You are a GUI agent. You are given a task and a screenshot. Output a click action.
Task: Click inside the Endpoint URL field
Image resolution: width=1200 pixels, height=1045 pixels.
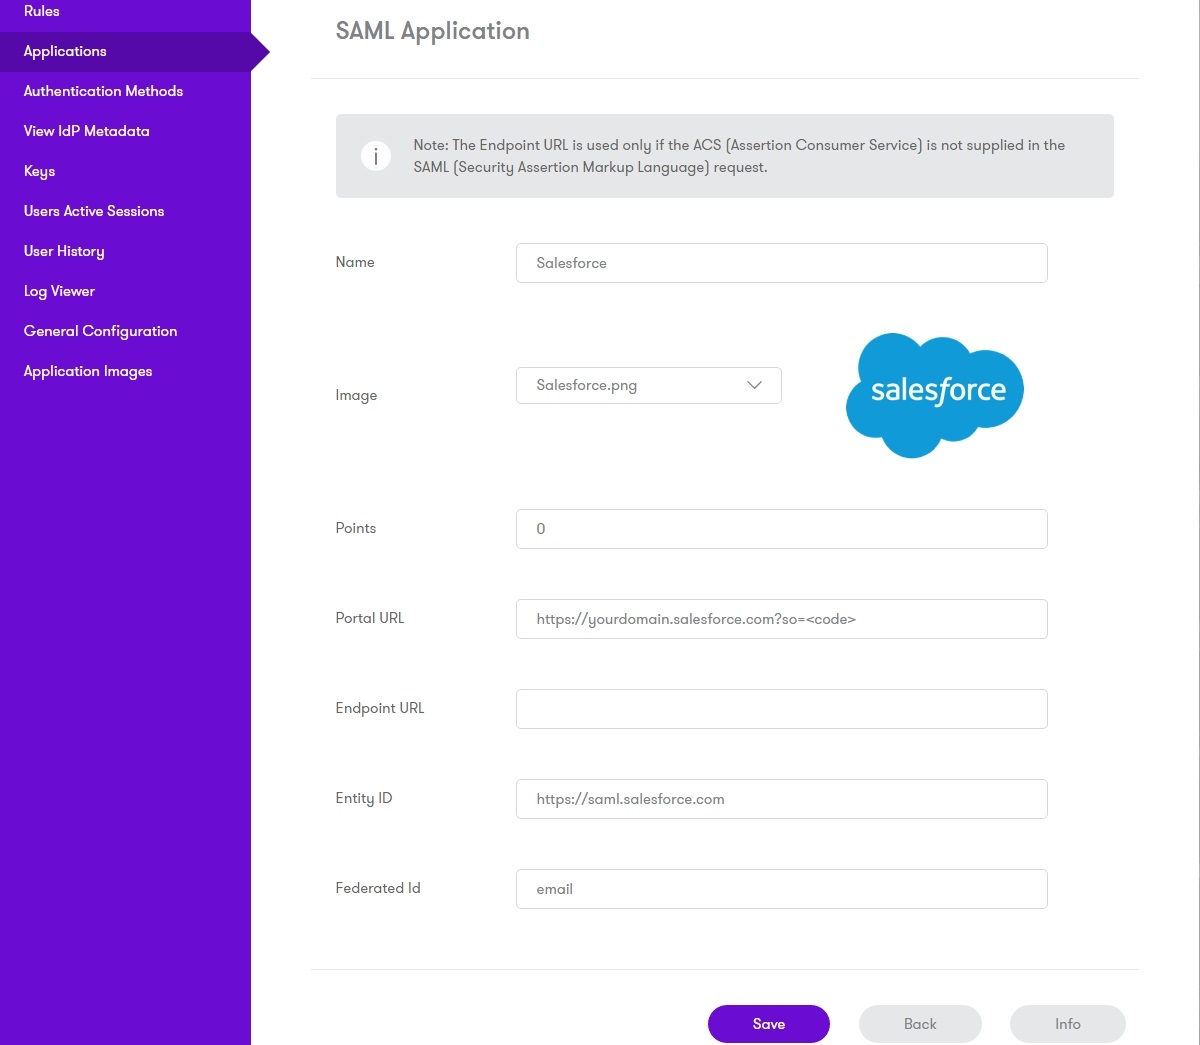[x=781, y=708]
